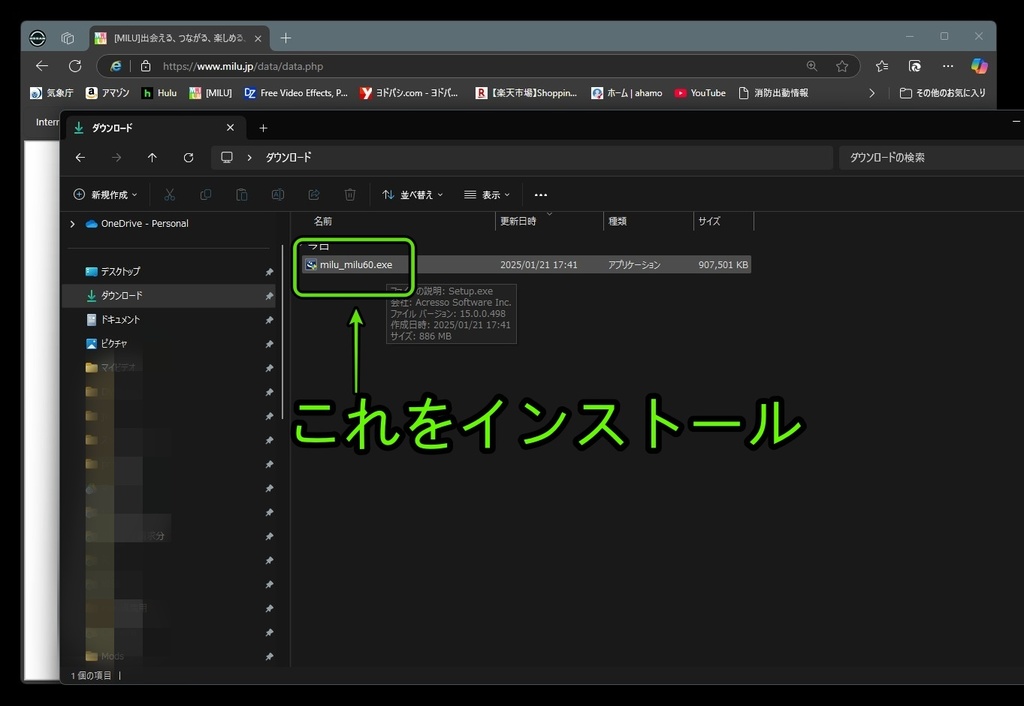1024x706 pixels.
Task: Open デスクトップ in the sidebar
Action: pos(112,271)
